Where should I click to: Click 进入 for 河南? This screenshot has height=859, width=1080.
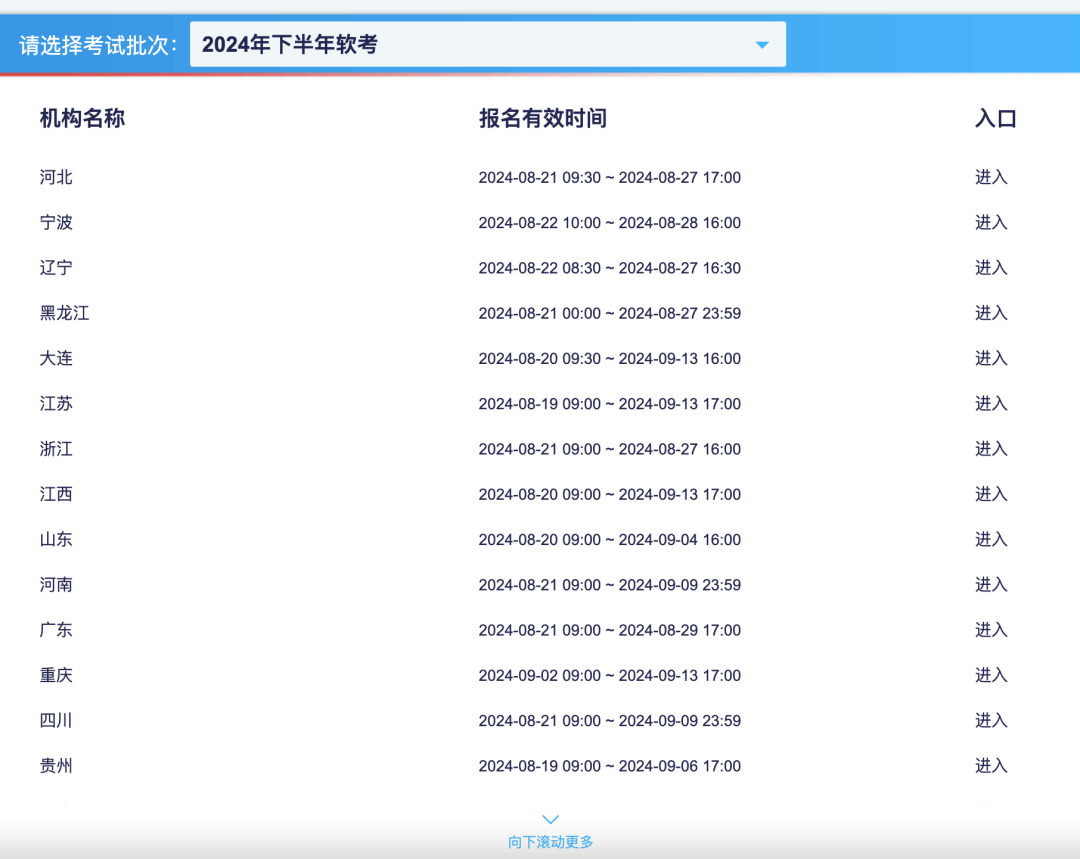991,585
